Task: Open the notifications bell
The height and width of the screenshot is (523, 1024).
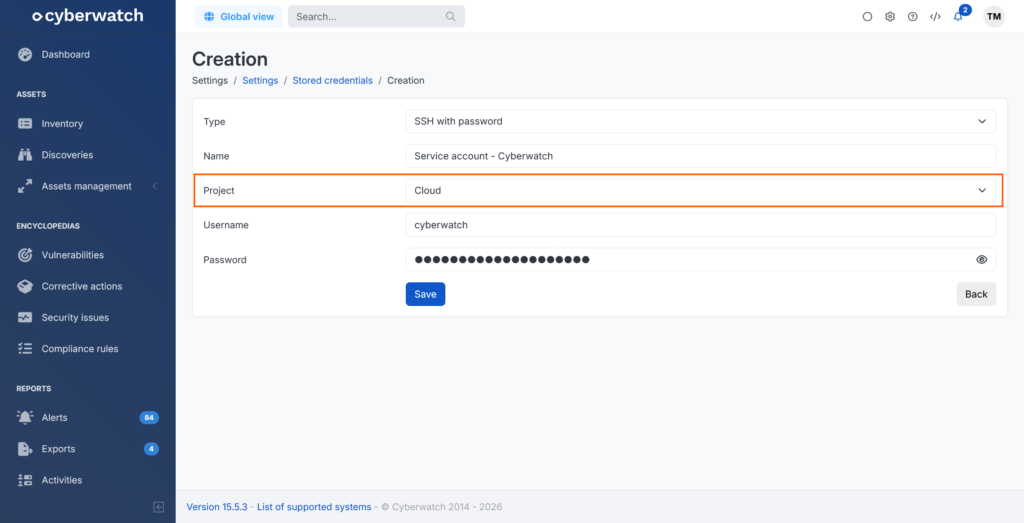Action: pyautogui.click(x=958, y=17)
